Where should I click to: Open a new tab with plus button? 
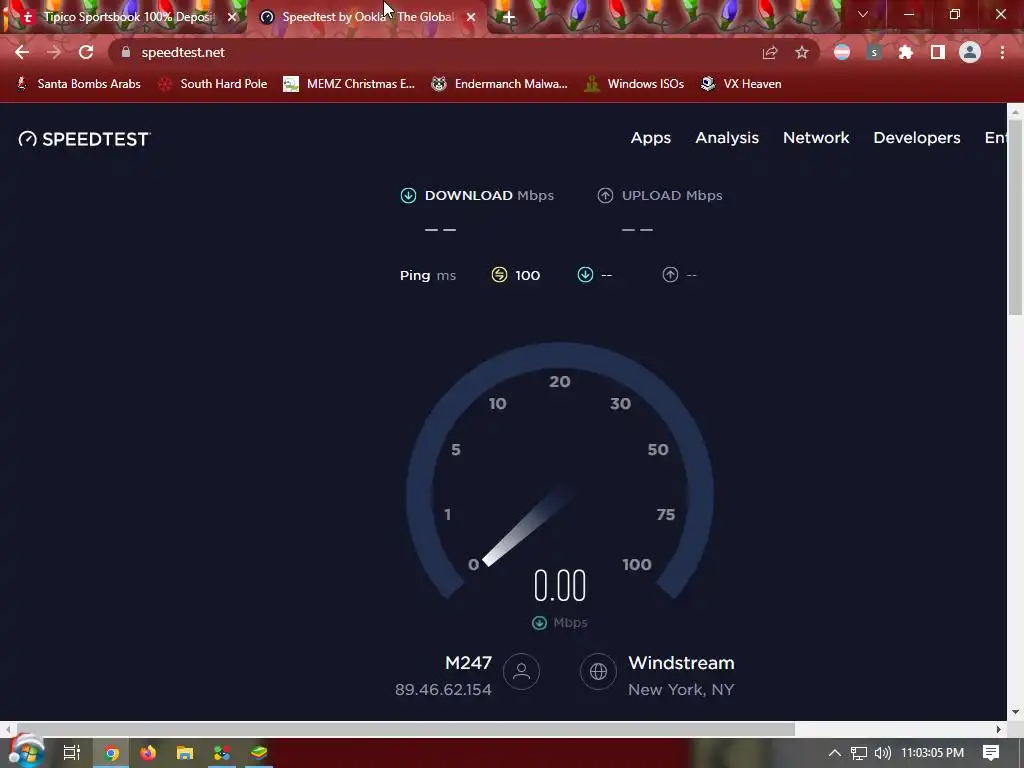coord(509,17)
